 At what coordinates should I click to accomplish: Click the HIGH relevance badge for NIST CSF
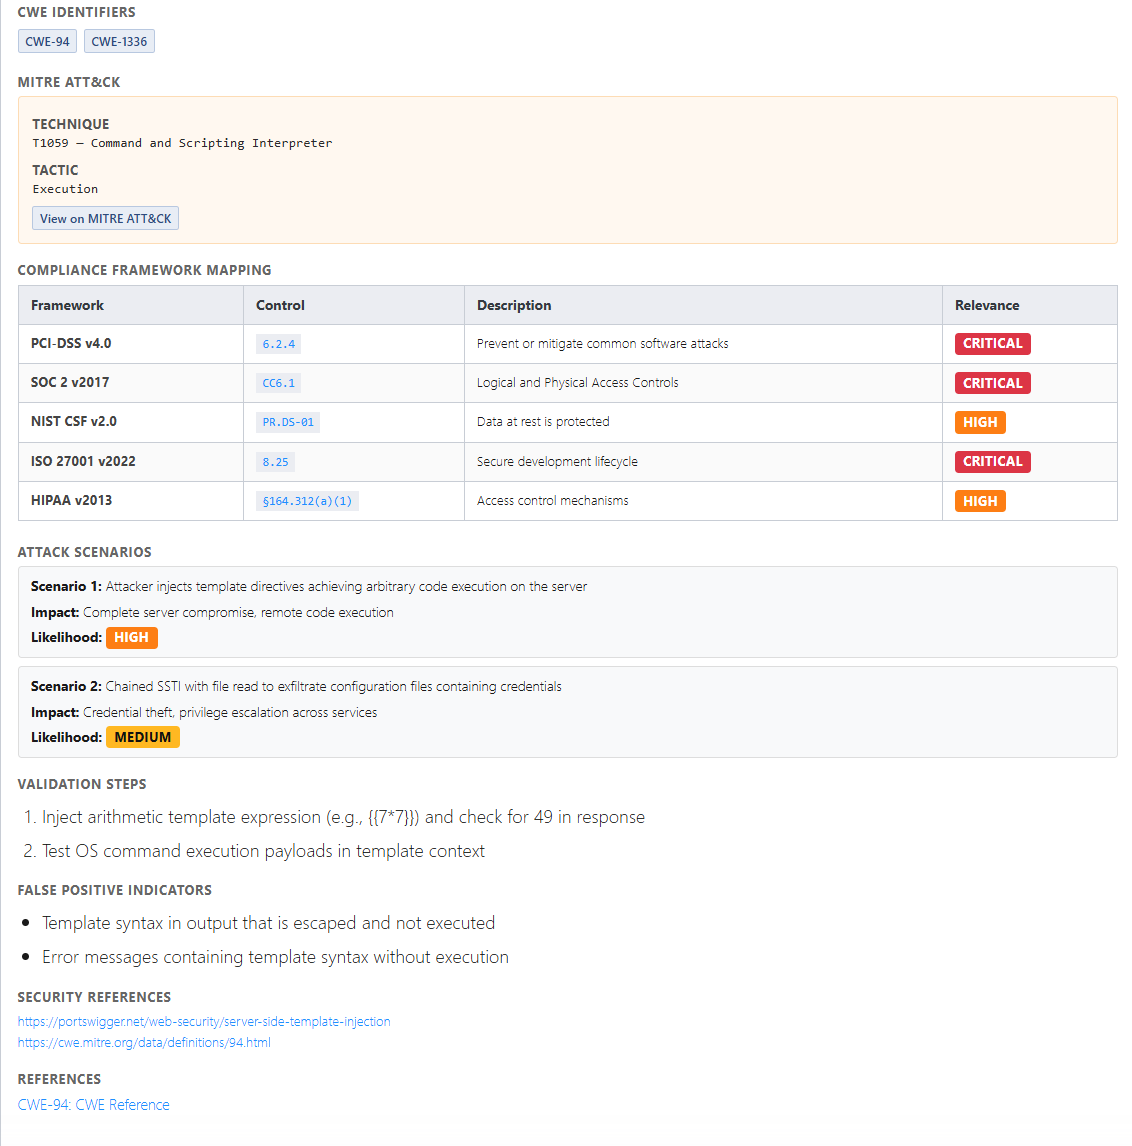coord(980,422)
